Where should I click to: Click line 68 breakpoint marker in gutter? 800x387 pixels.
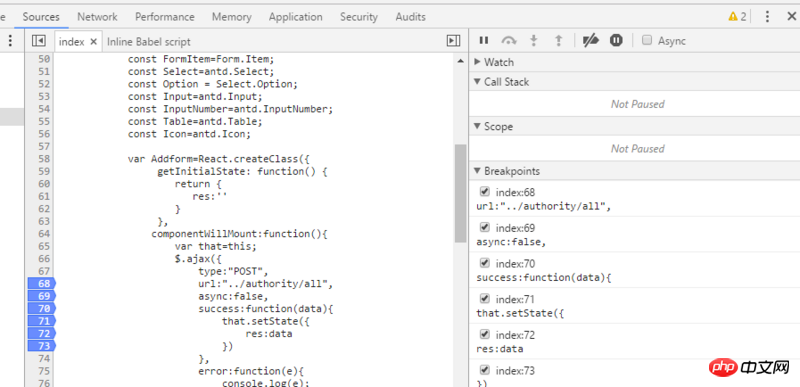tap(41, 283)
